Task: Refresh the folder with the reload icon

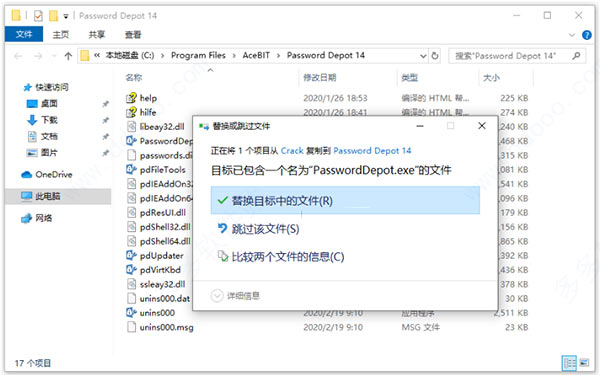Action: tap(435, 56)
